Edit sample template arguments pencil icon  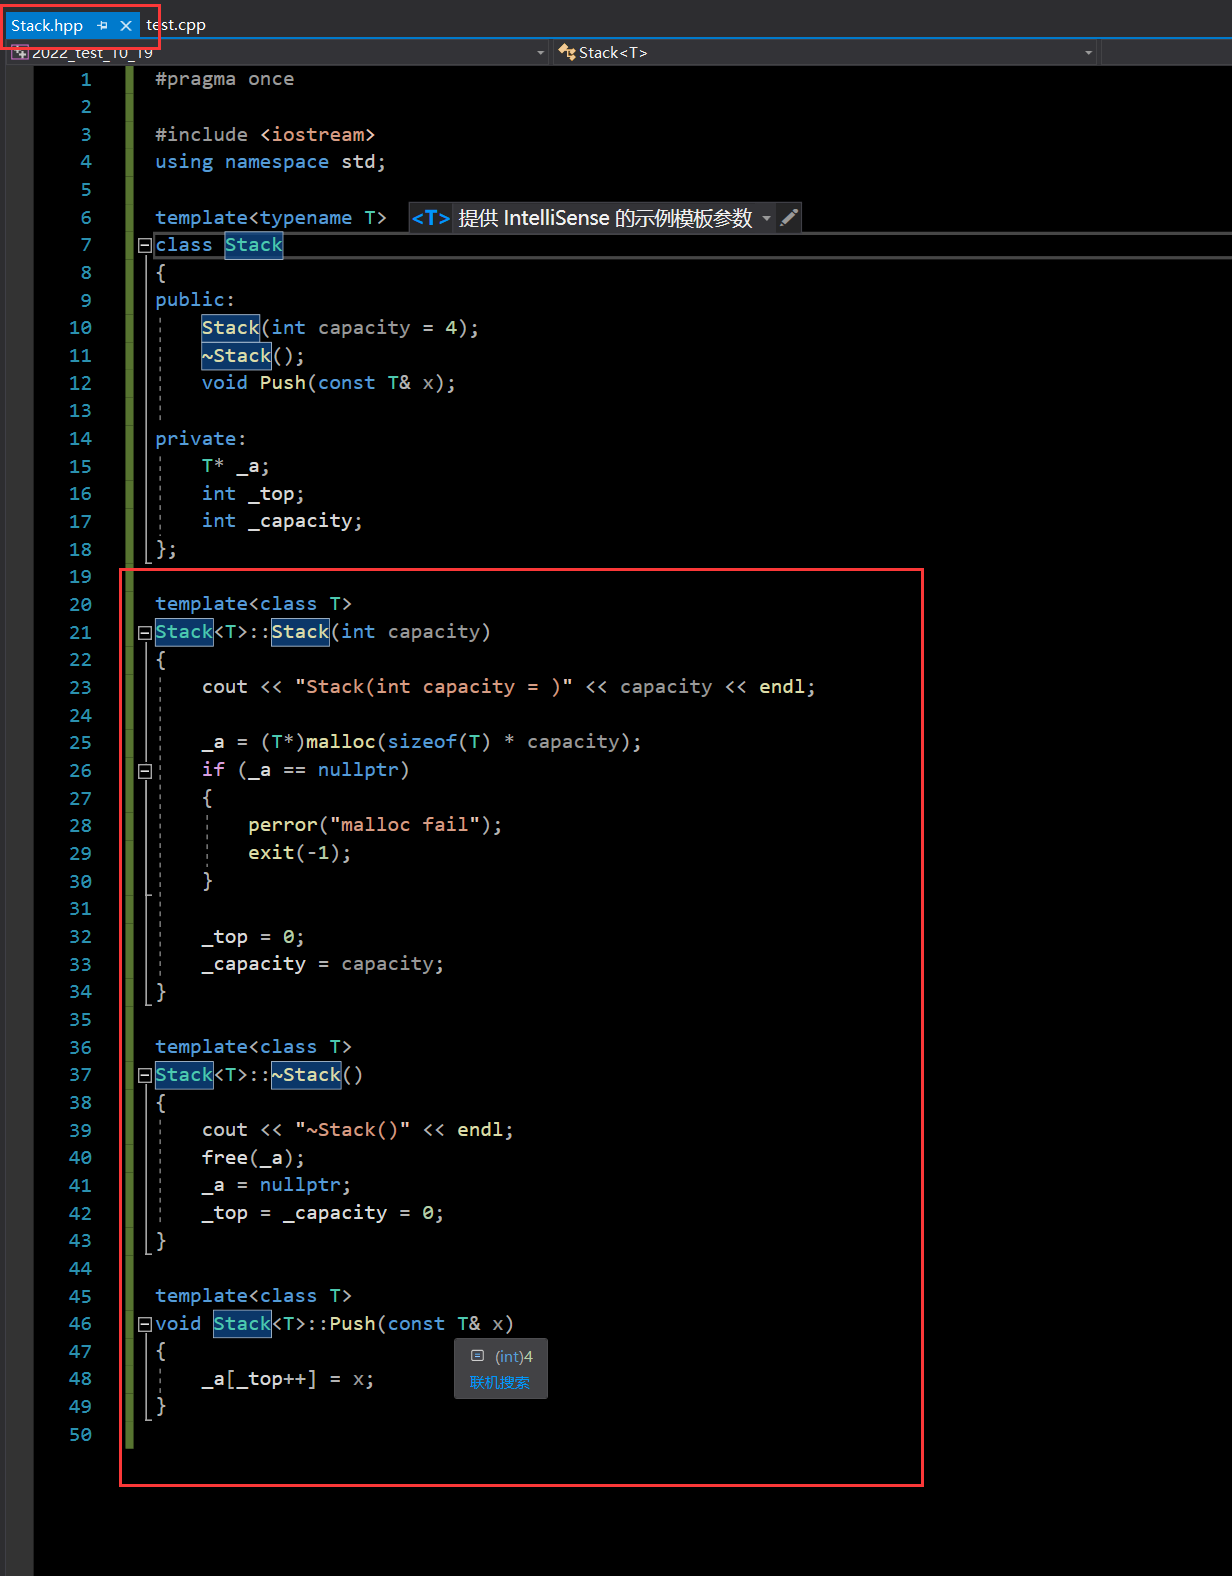tap(789, 217)
